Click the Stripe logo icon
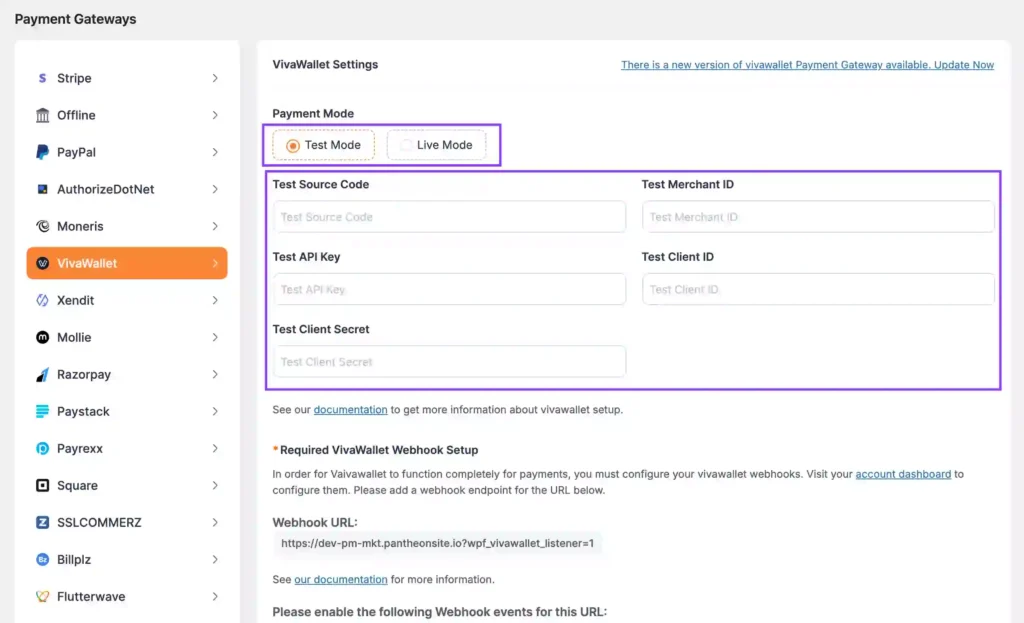 [x=42, y=78]
